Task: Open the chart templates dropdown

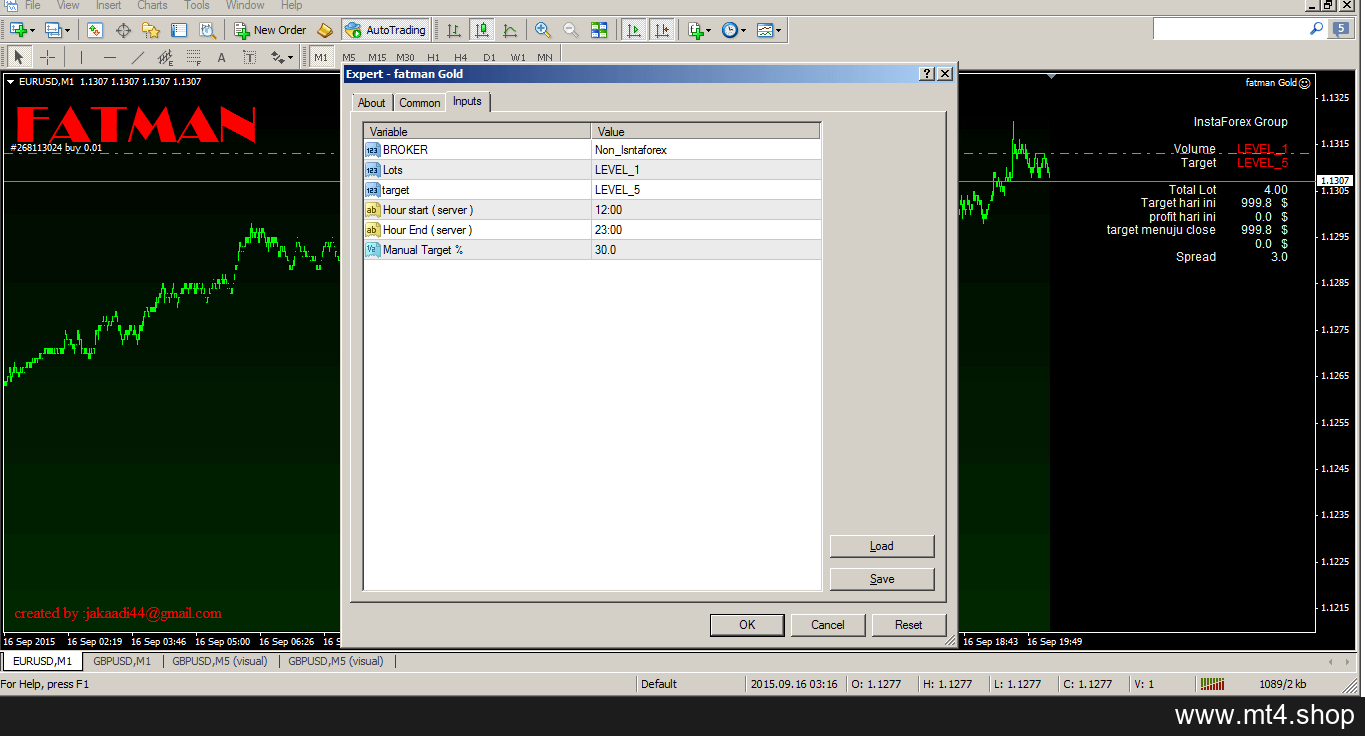Action: [768, 30]
